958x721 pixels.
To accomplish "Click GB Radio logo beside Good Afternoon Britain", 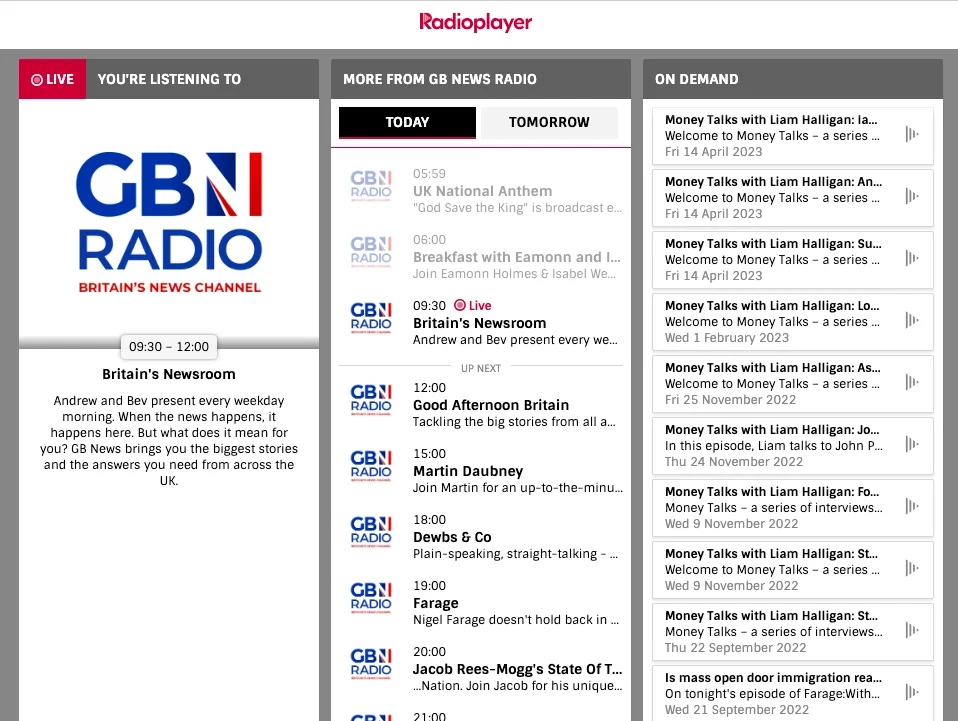I will (x=371, y=400).
